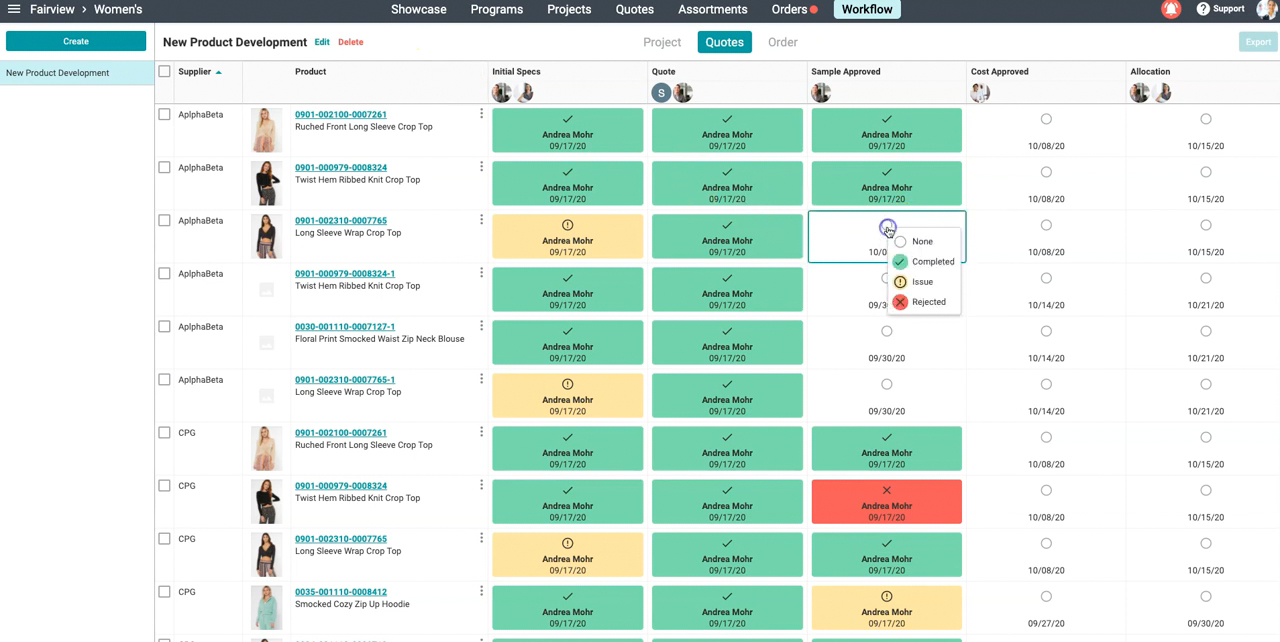Click the red X on rejected sample cell
The width and height of the screenshot is (1280, 642).
886,491
